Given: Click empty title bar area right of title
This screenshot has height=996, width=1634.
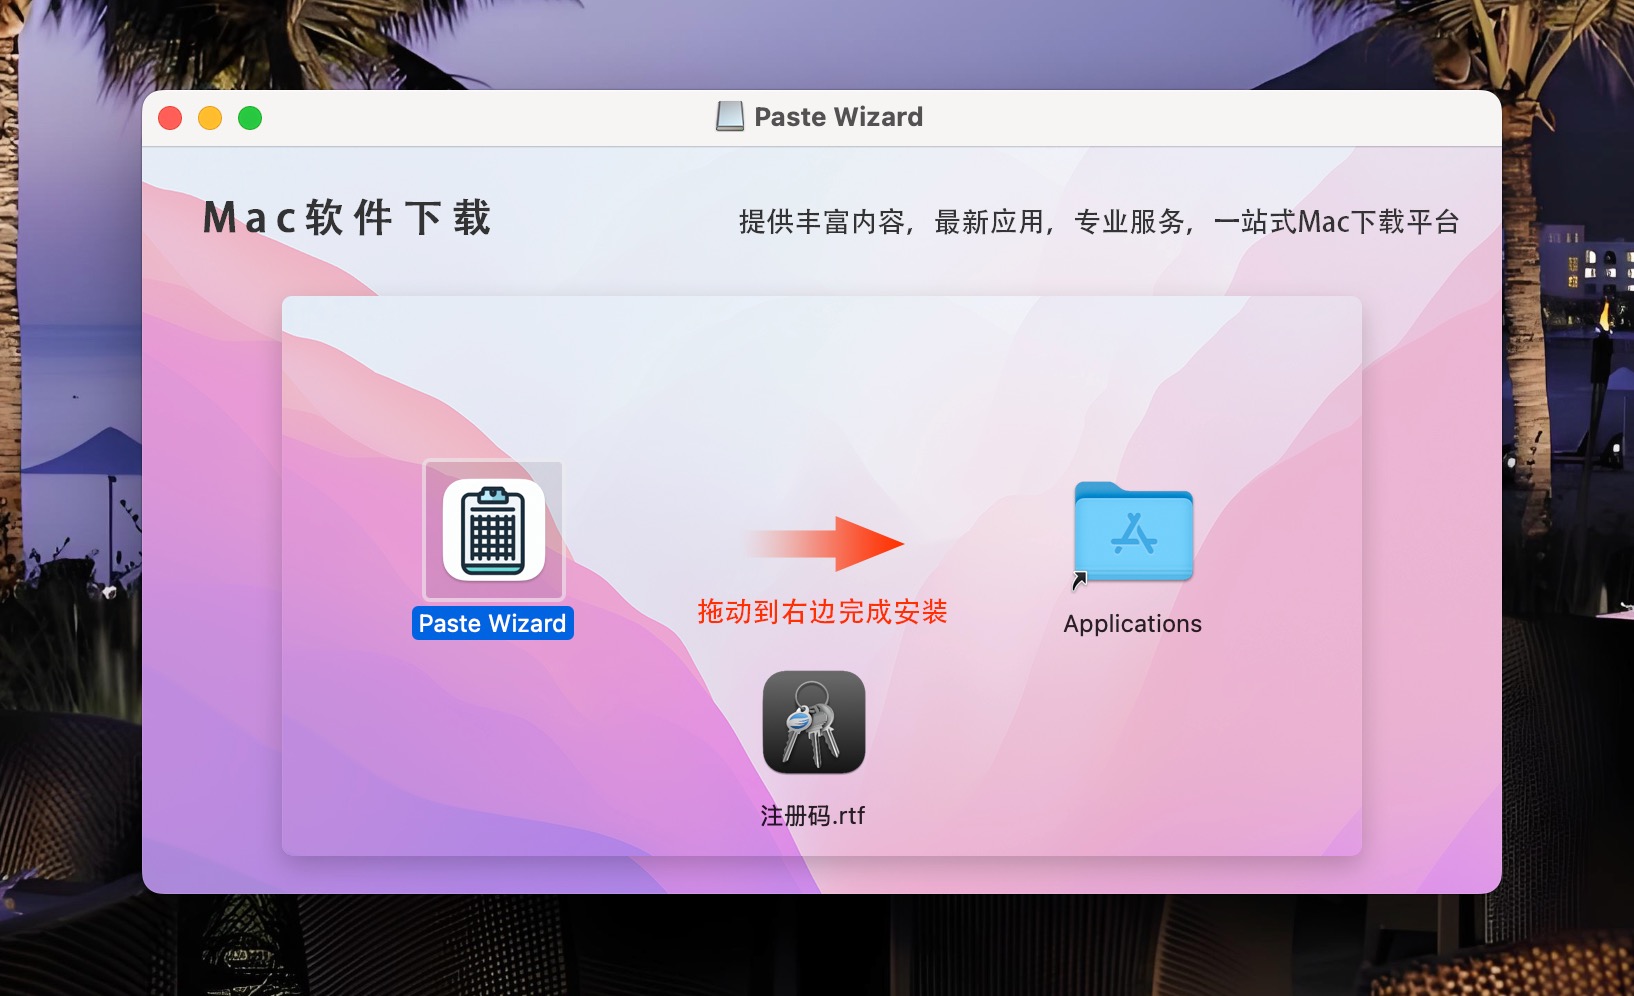Looking at the screenshot, I should [1200, 118].
